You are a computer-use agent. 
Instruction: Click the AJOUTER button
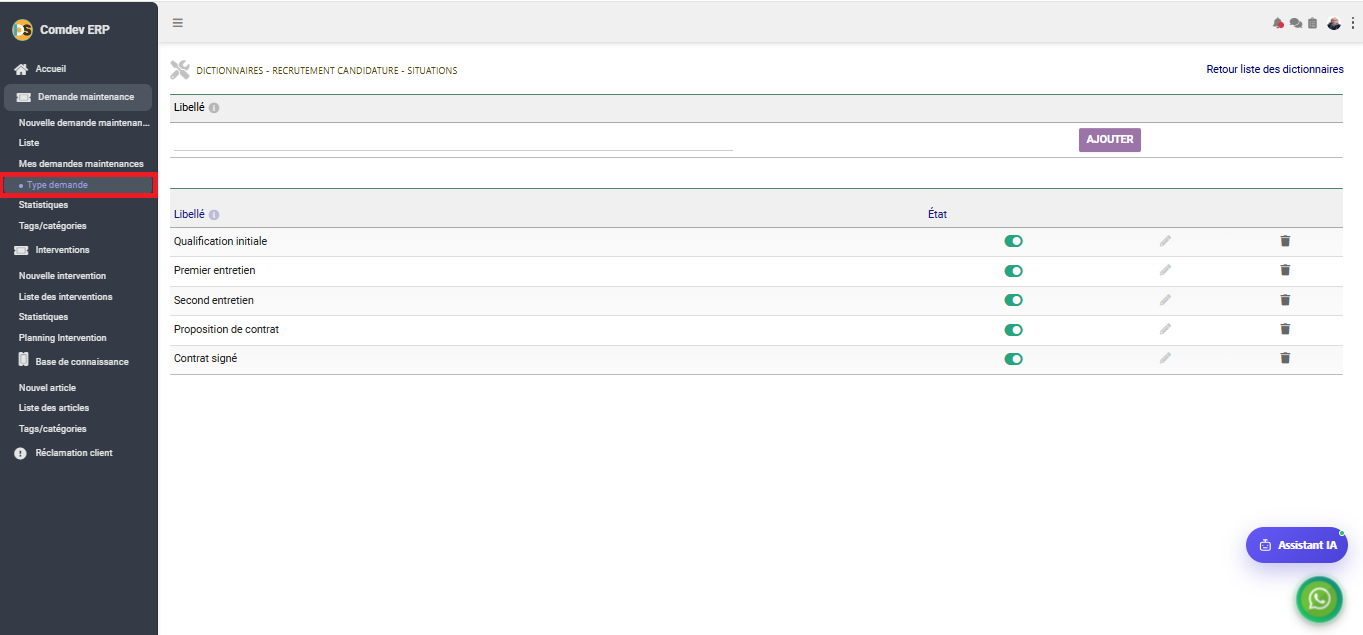(1110, 140)
